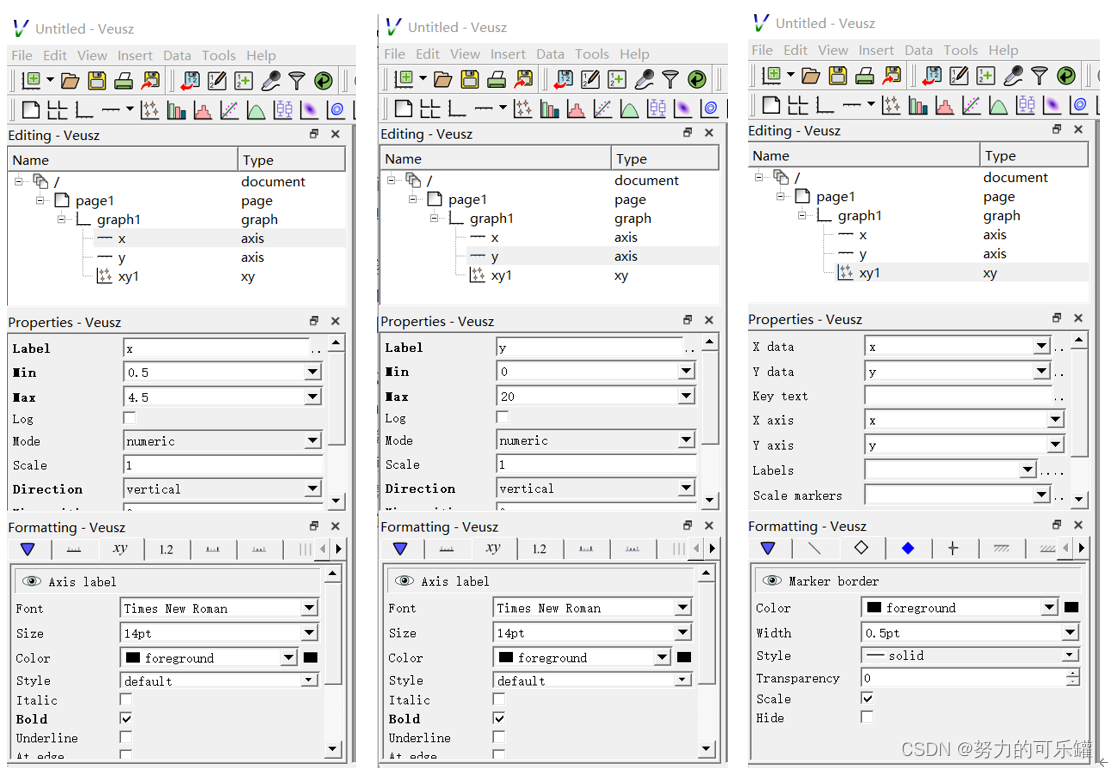The width and height of the screenshot is (1108, 768).
Task: Click black Color swatch in middle window
Action: click(x=683, y=656)
